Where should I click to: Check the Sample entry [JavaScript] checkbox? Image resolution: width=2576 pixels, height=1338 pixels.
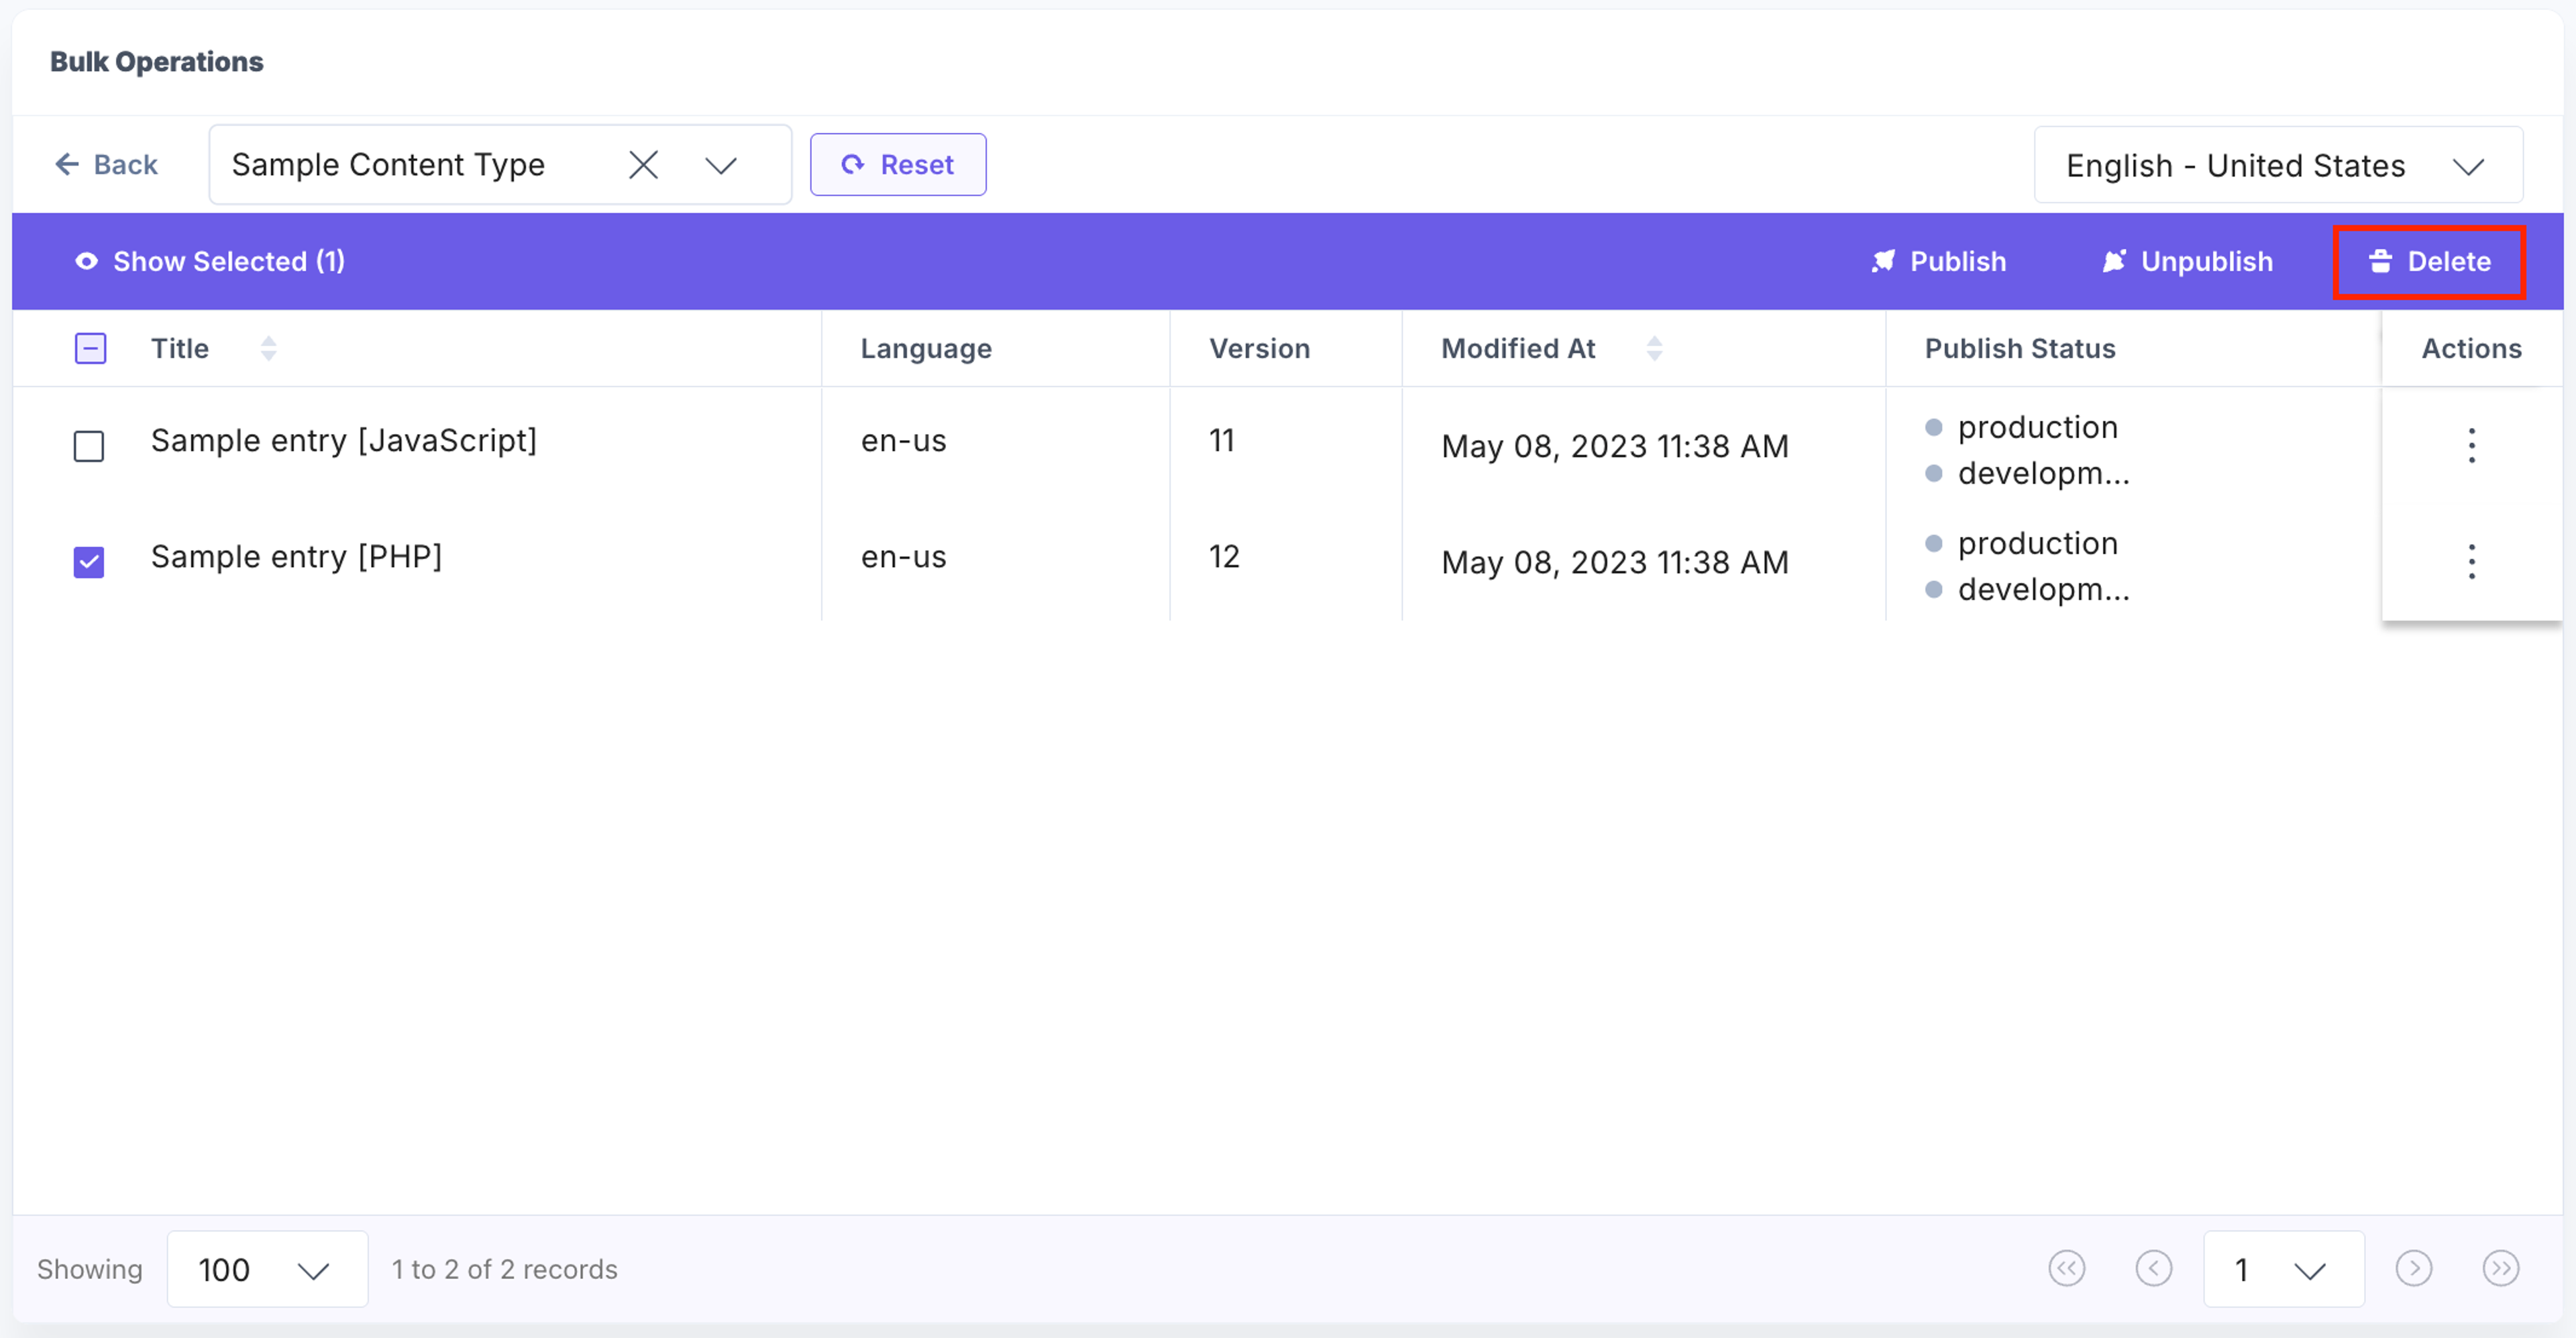[89, 446]
